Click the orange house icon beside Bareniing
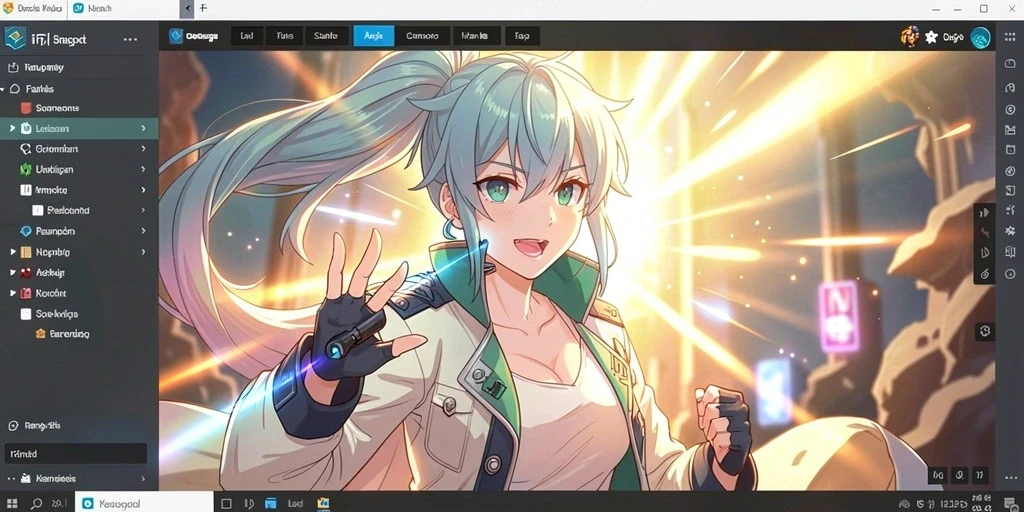Image resolution: width=1024 pixels, height=512 pixels. click(40, 334)
